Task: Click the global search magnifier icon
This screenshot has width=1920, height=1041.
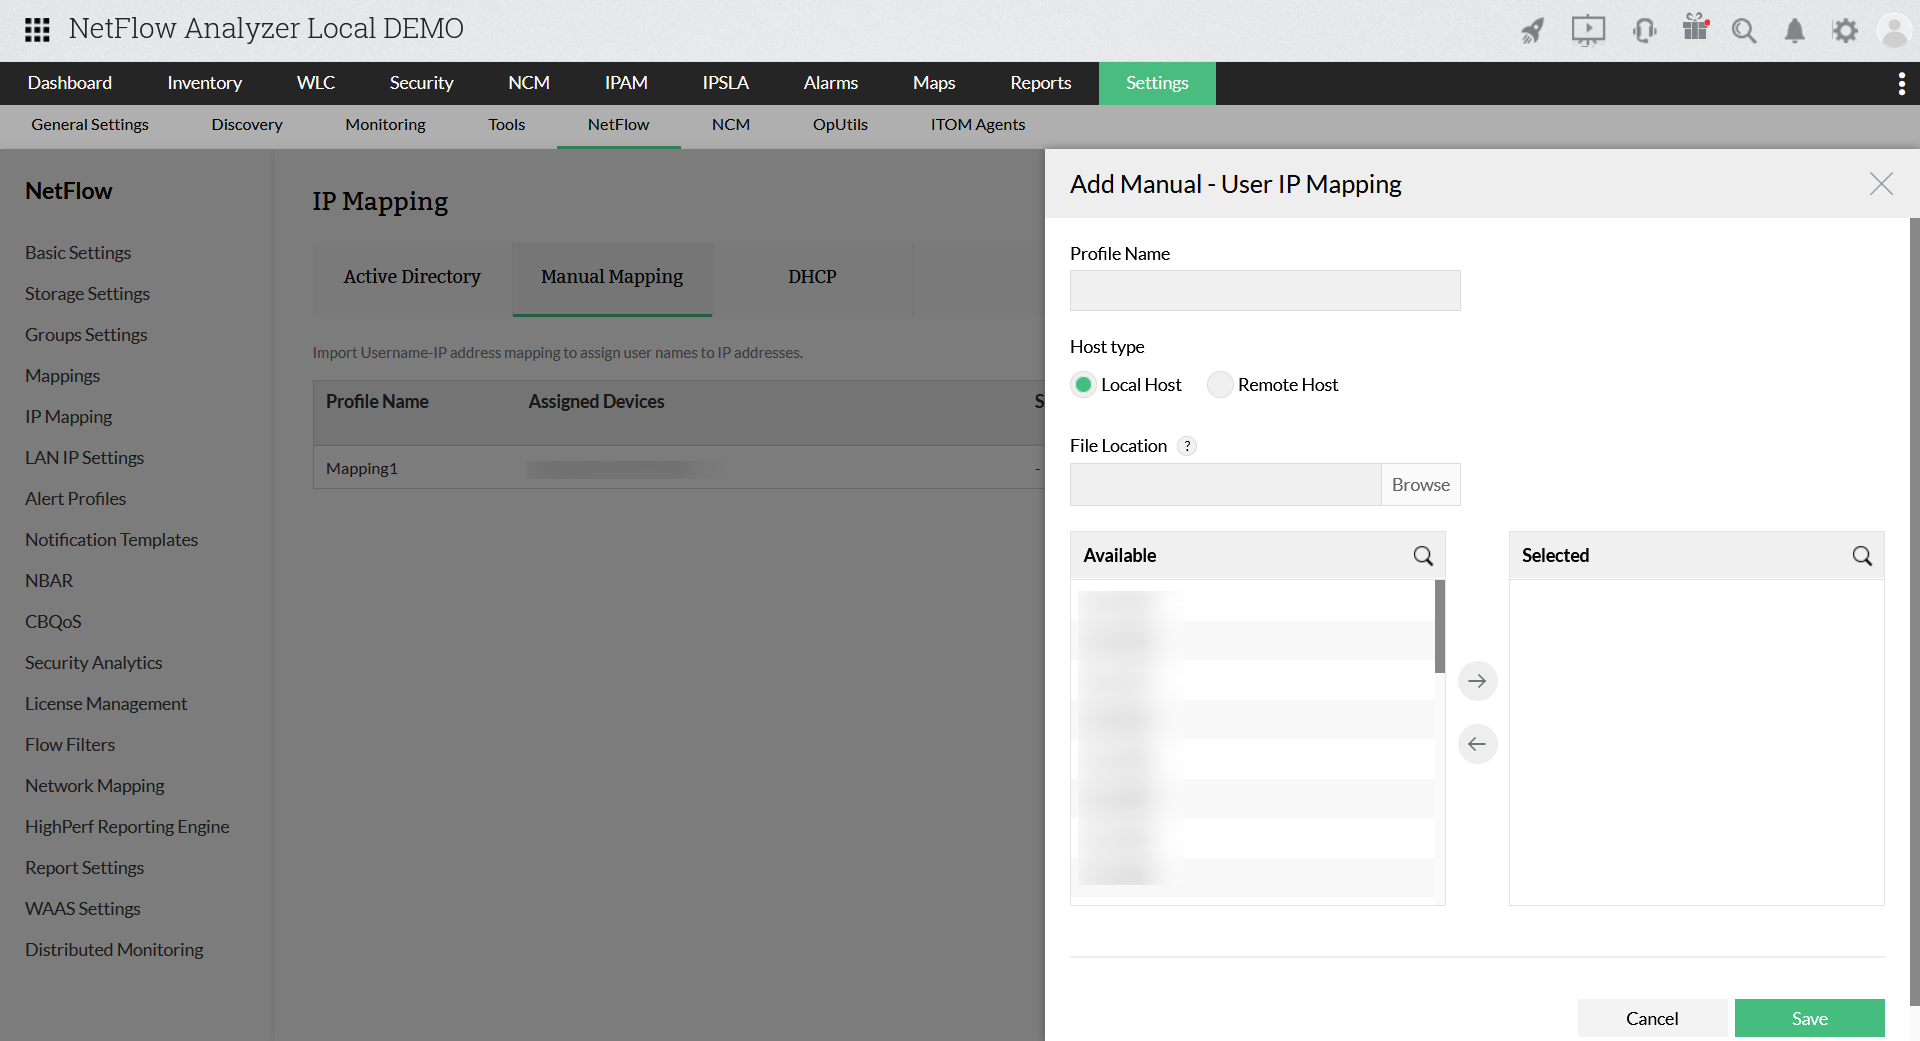Action: tap(1744, 31)
